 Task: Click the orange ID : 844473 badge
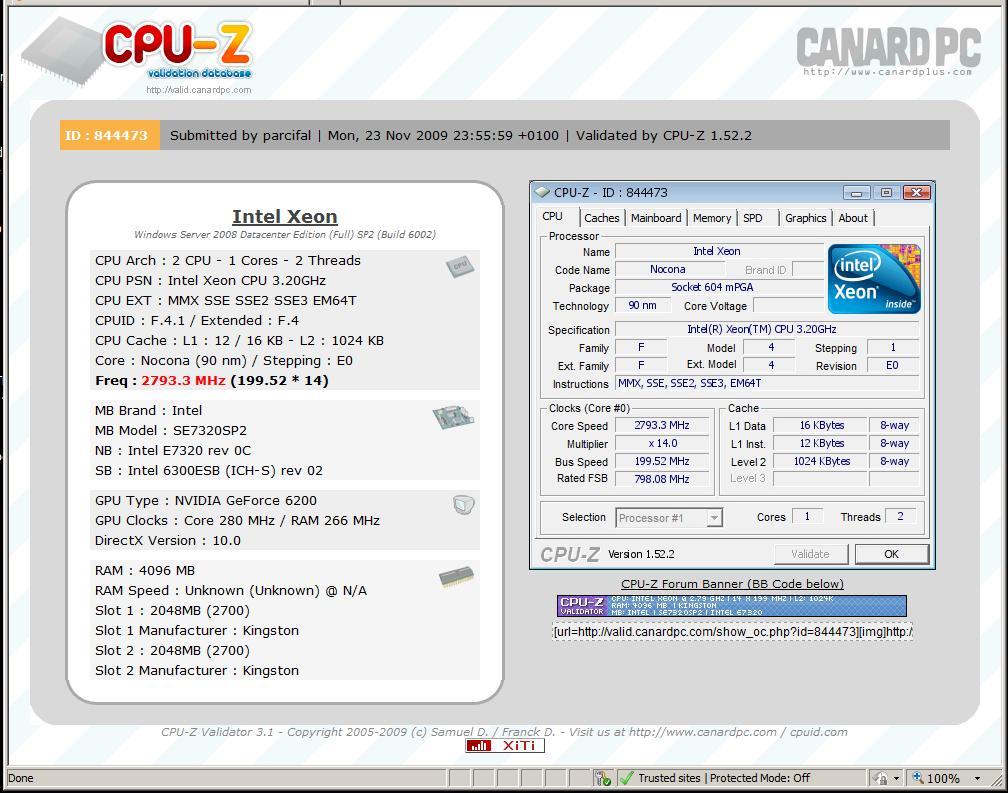109,136
